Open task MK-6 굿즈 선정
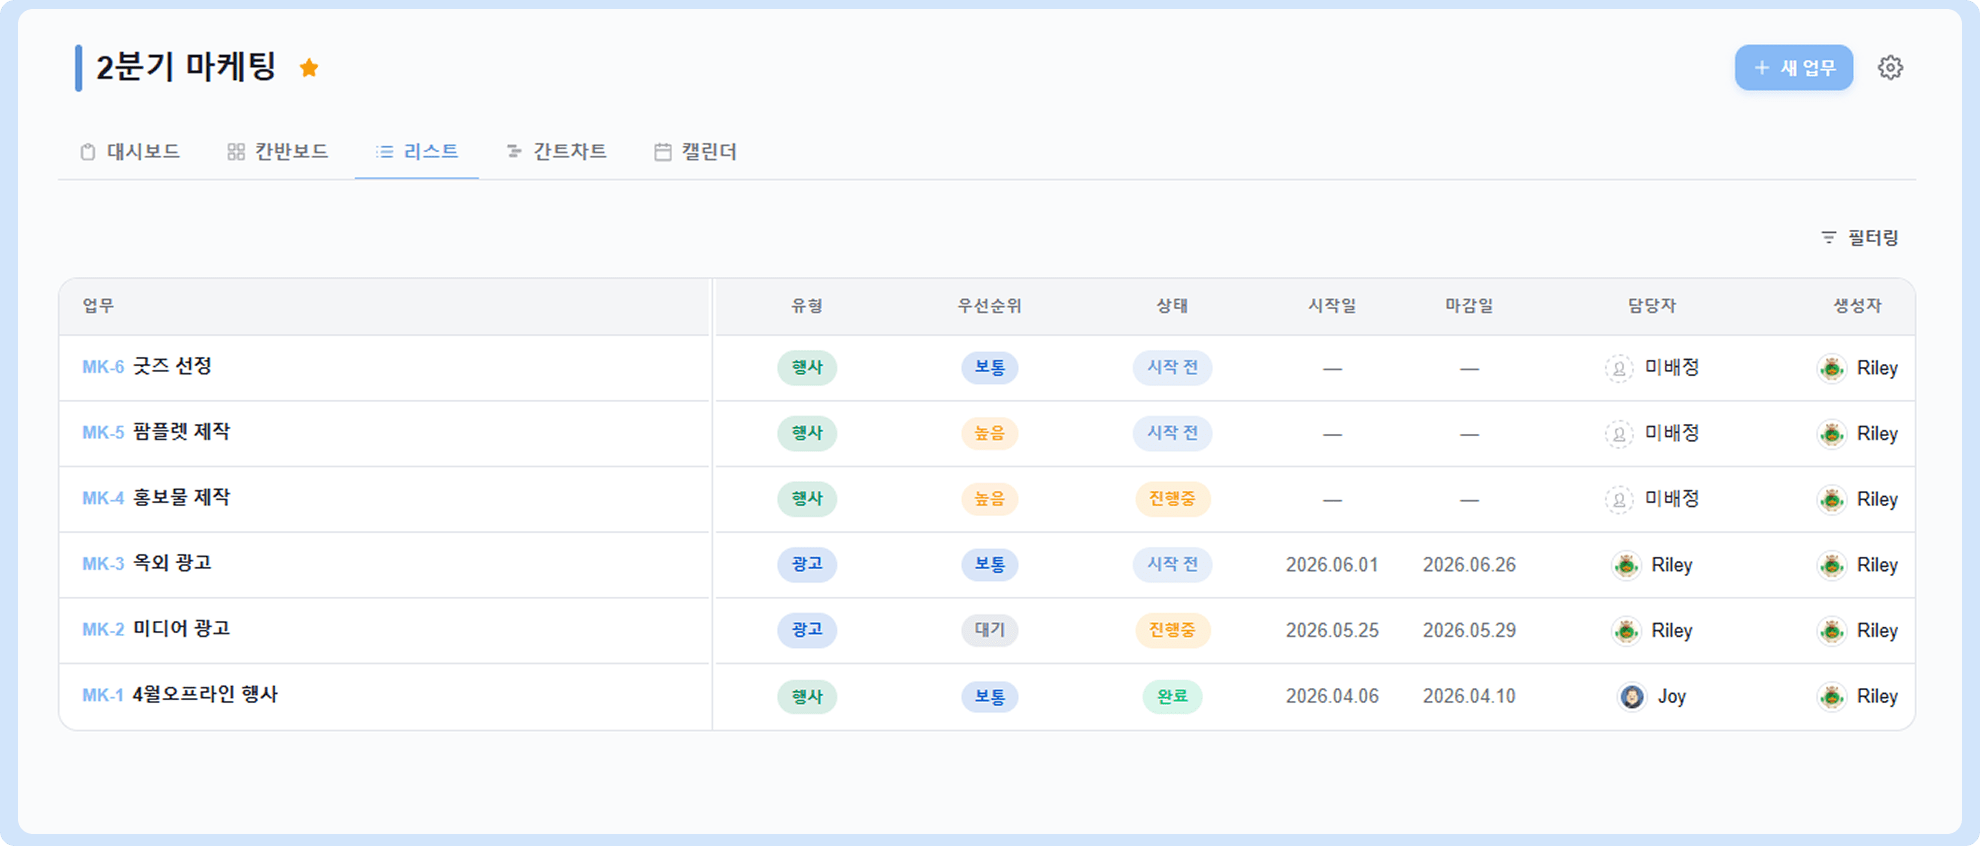Screen dimensions: 1980x846 coord(147,366)
